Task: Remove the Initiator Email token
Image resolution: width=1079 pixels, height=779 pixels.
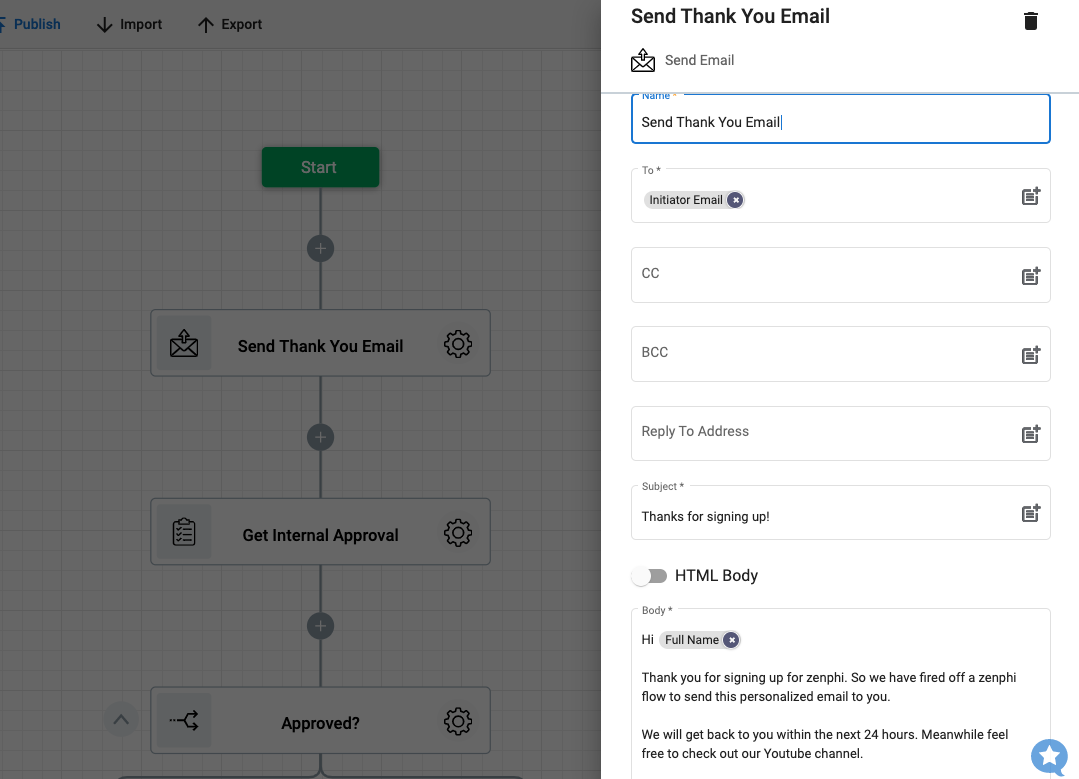Action: 735,200
